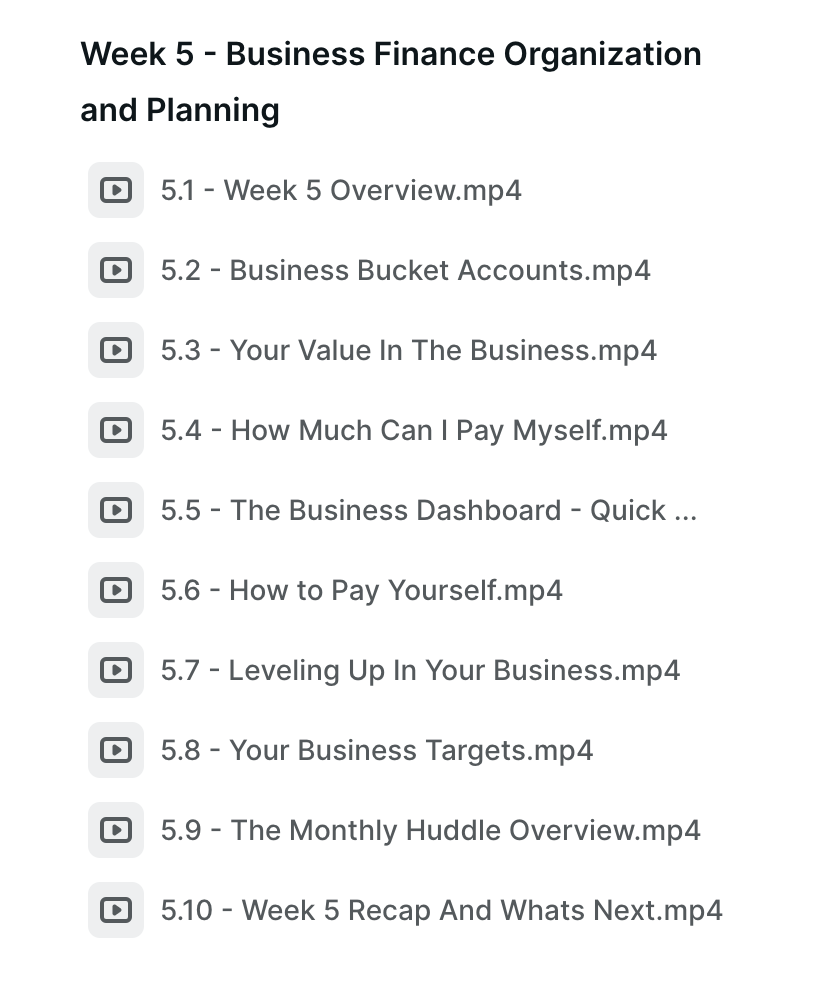Select 5.9 - The Monthly Huddle Overview.mp4

coord(430,830)
